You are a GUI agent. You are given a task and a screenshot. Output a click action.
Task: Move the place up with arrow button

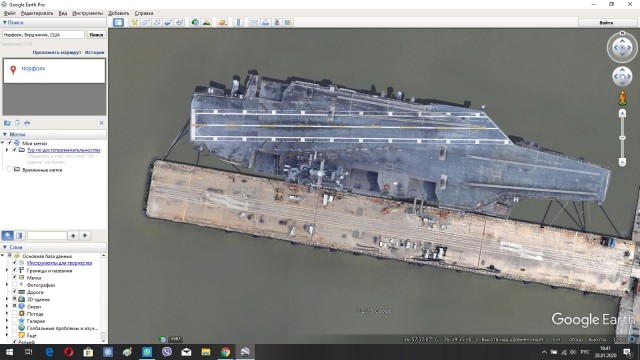[73, 236]
